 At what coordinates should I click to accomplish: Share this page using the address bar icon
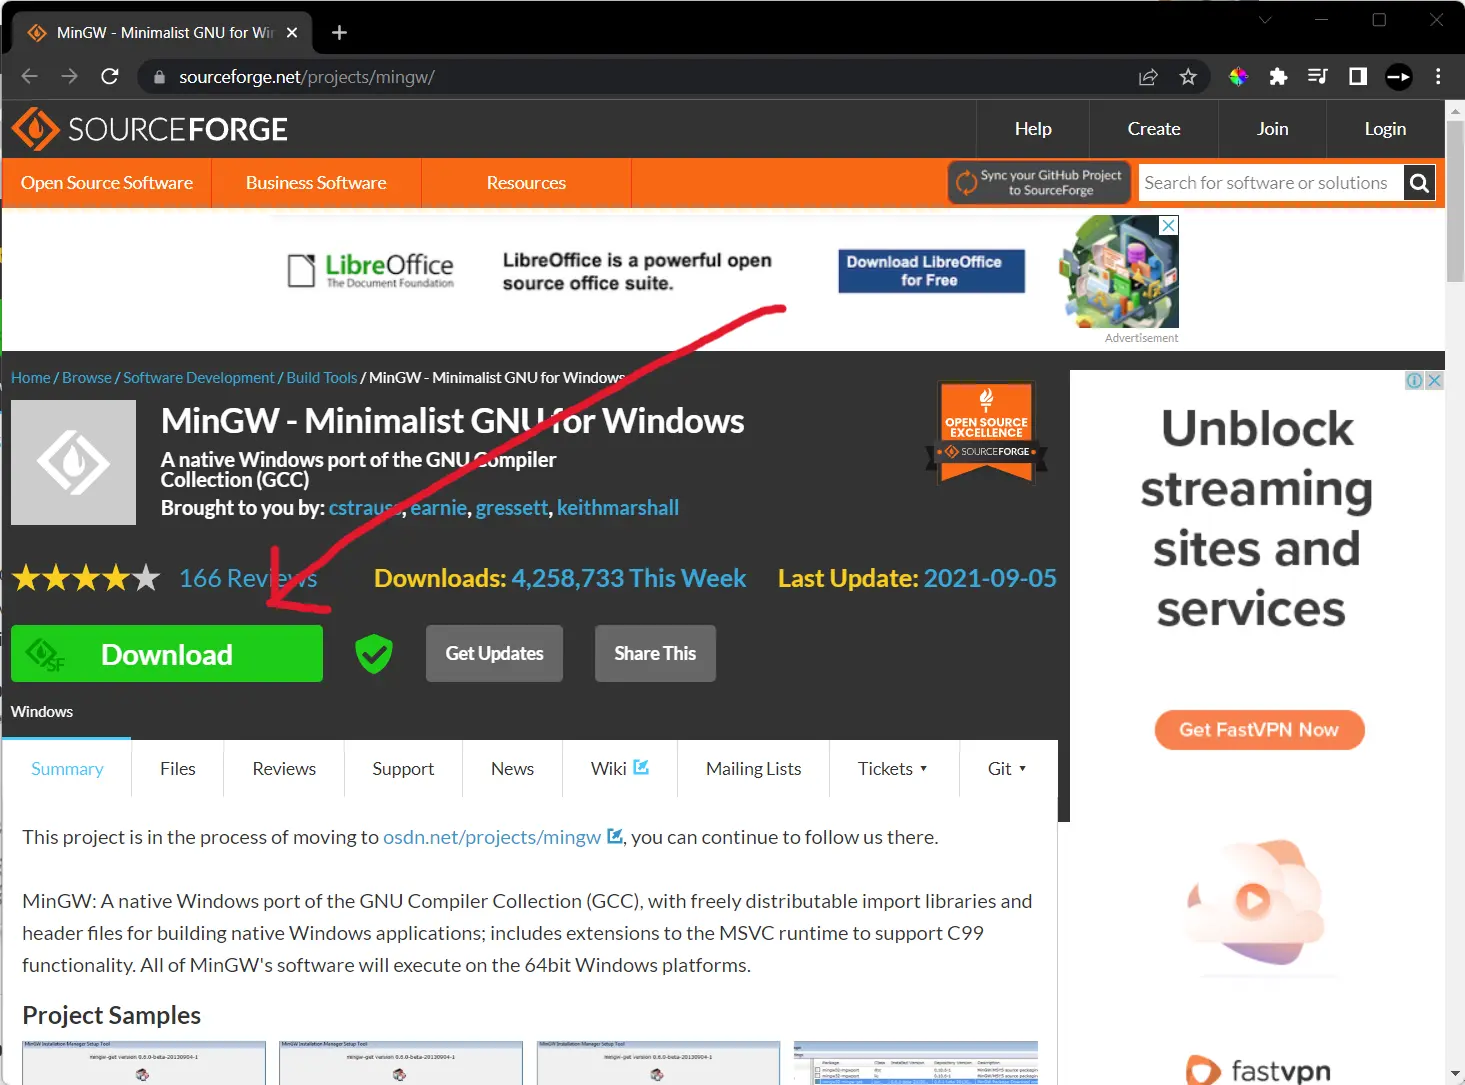tap(1148, 77)
